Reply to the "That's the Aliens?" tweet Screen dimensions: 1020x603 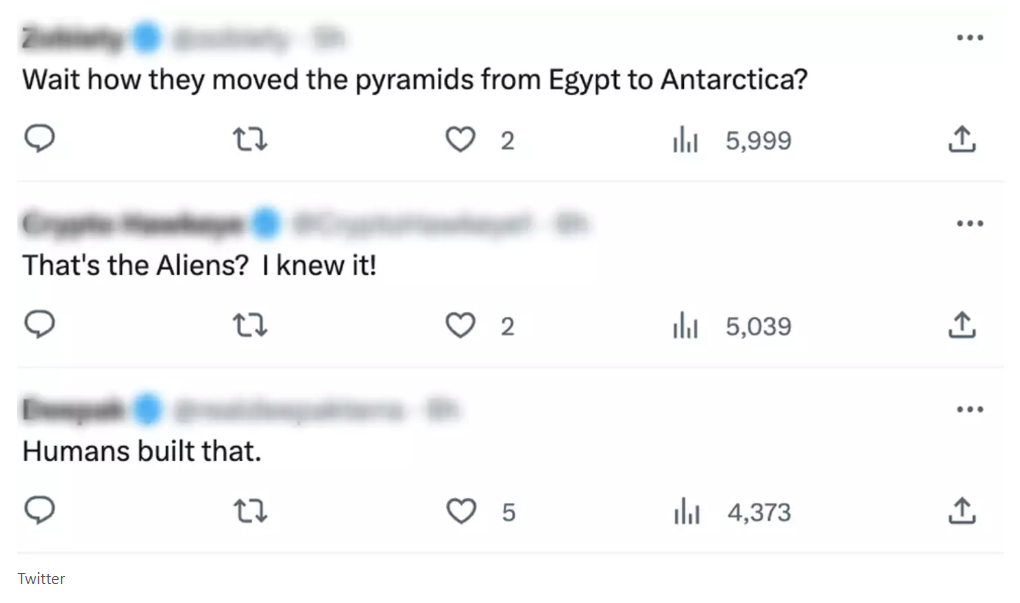point(38,326)
